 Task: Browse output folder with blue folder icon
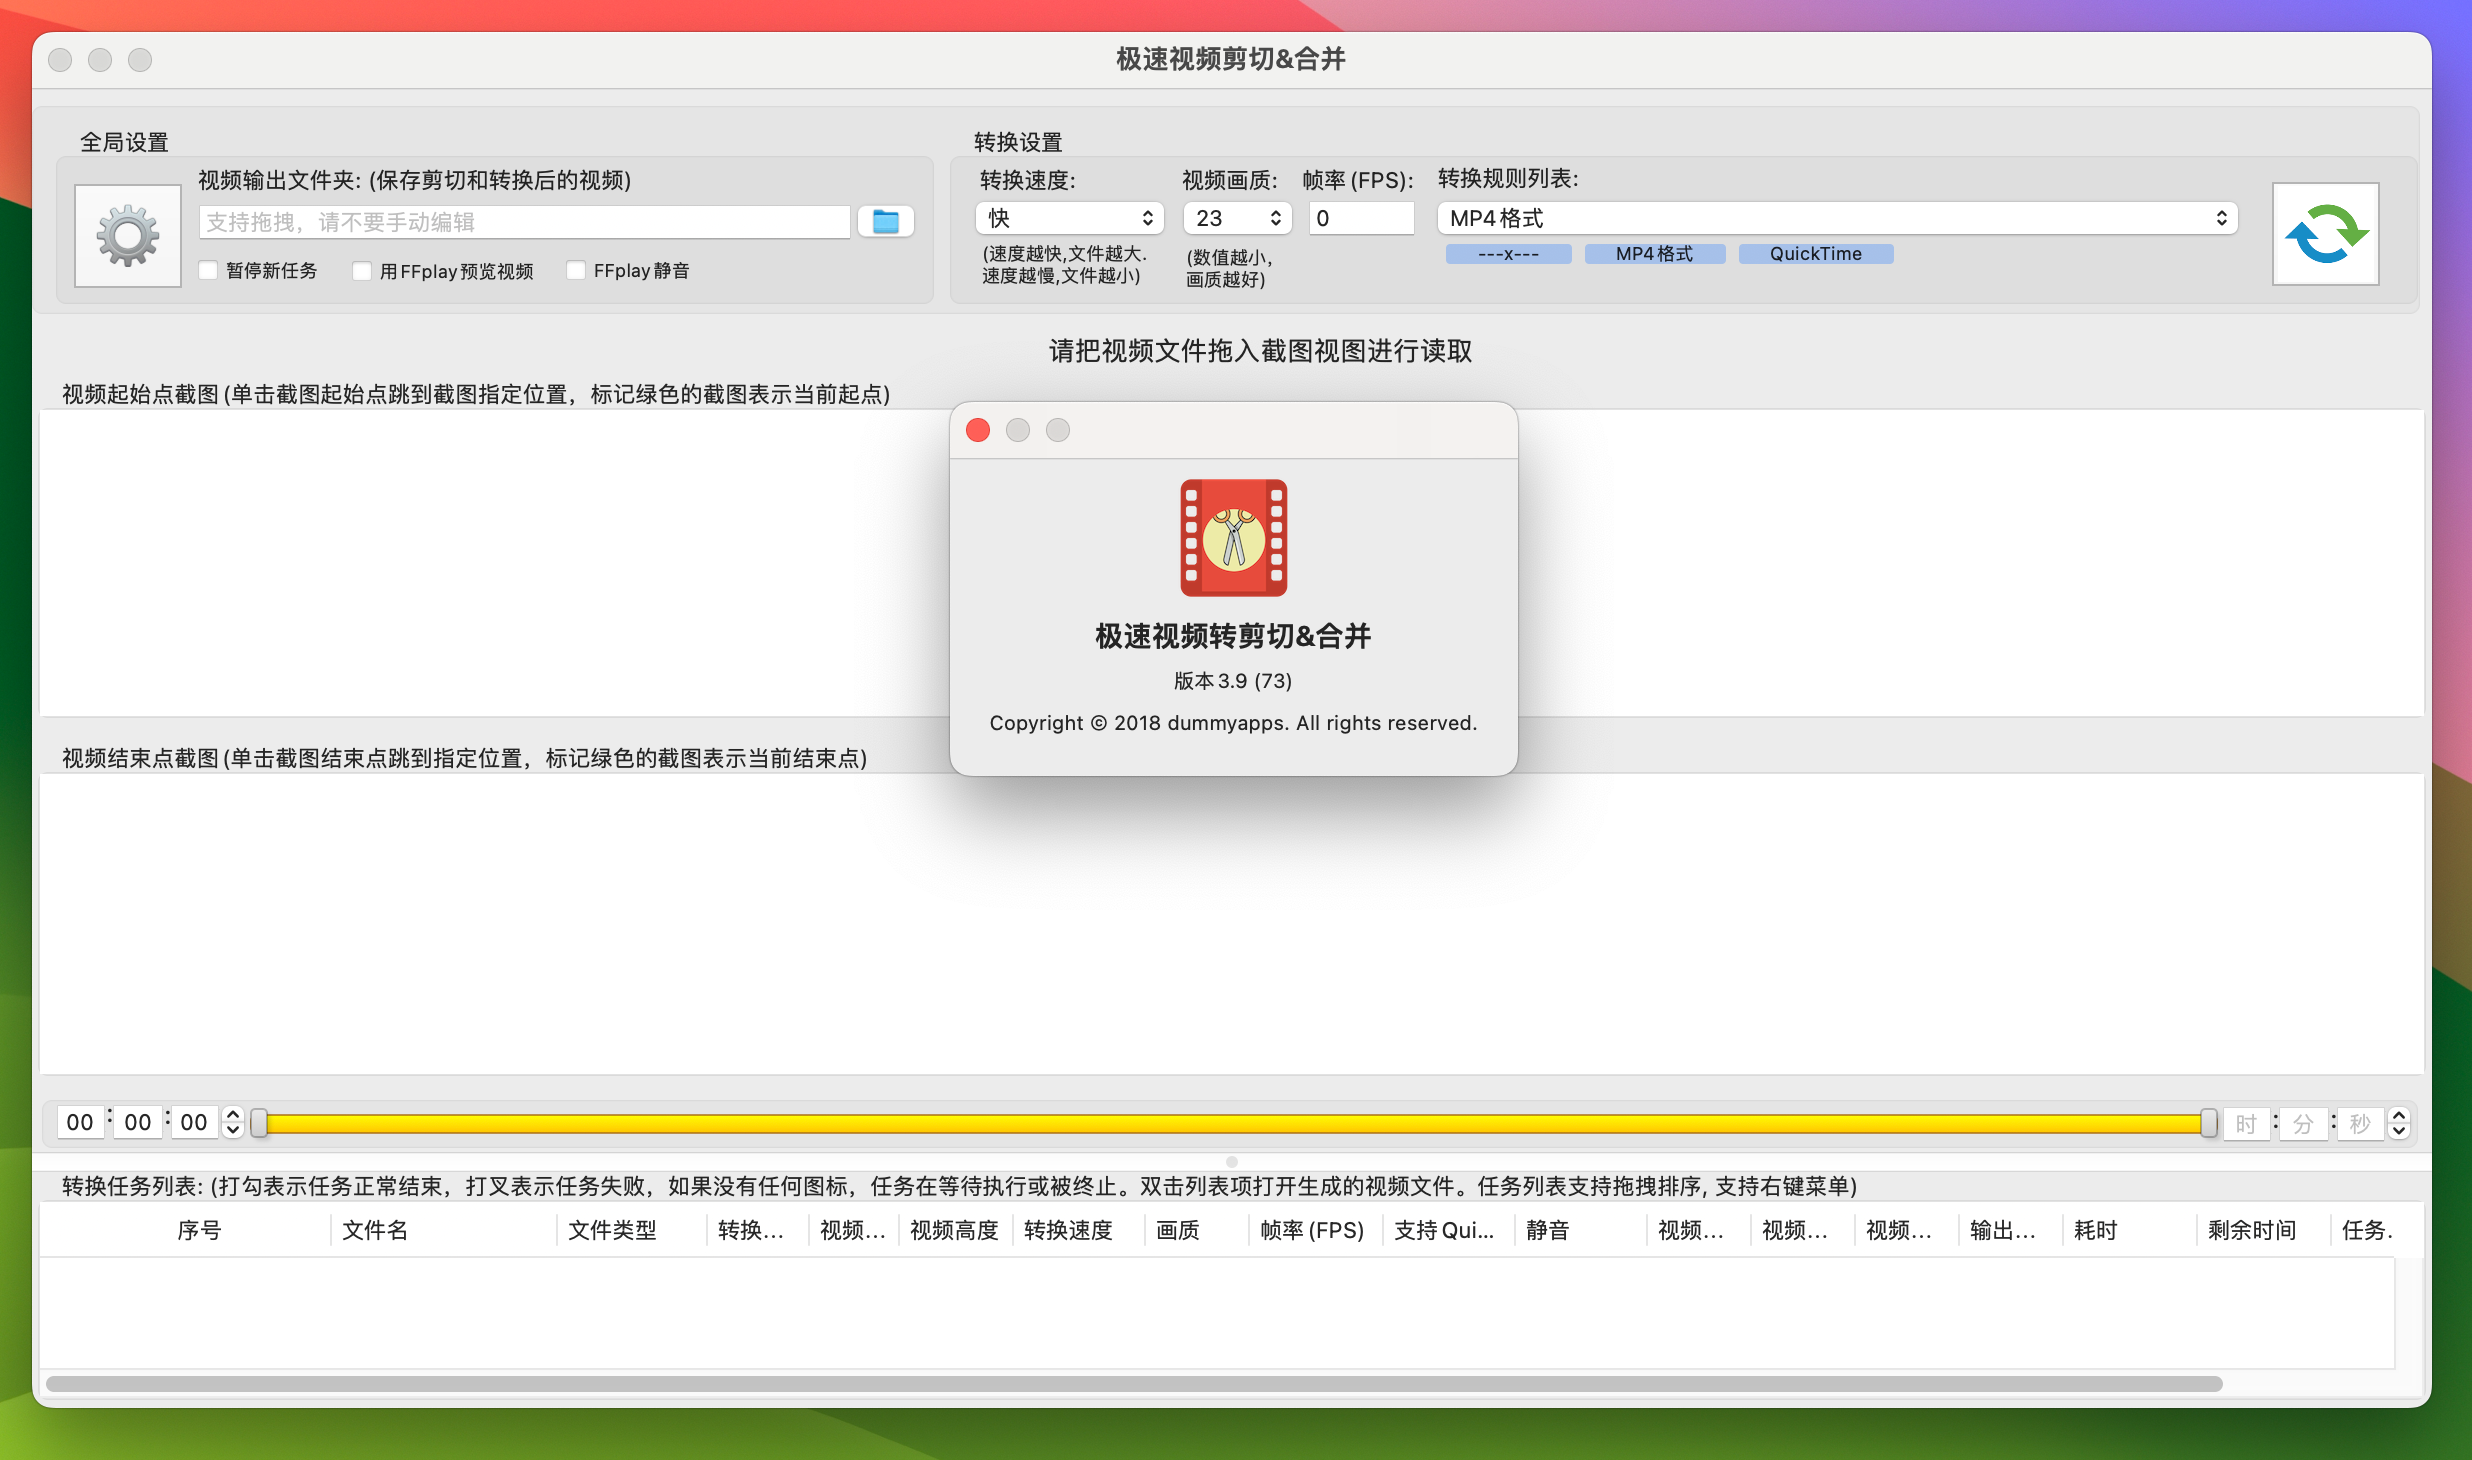coord(886,221)
